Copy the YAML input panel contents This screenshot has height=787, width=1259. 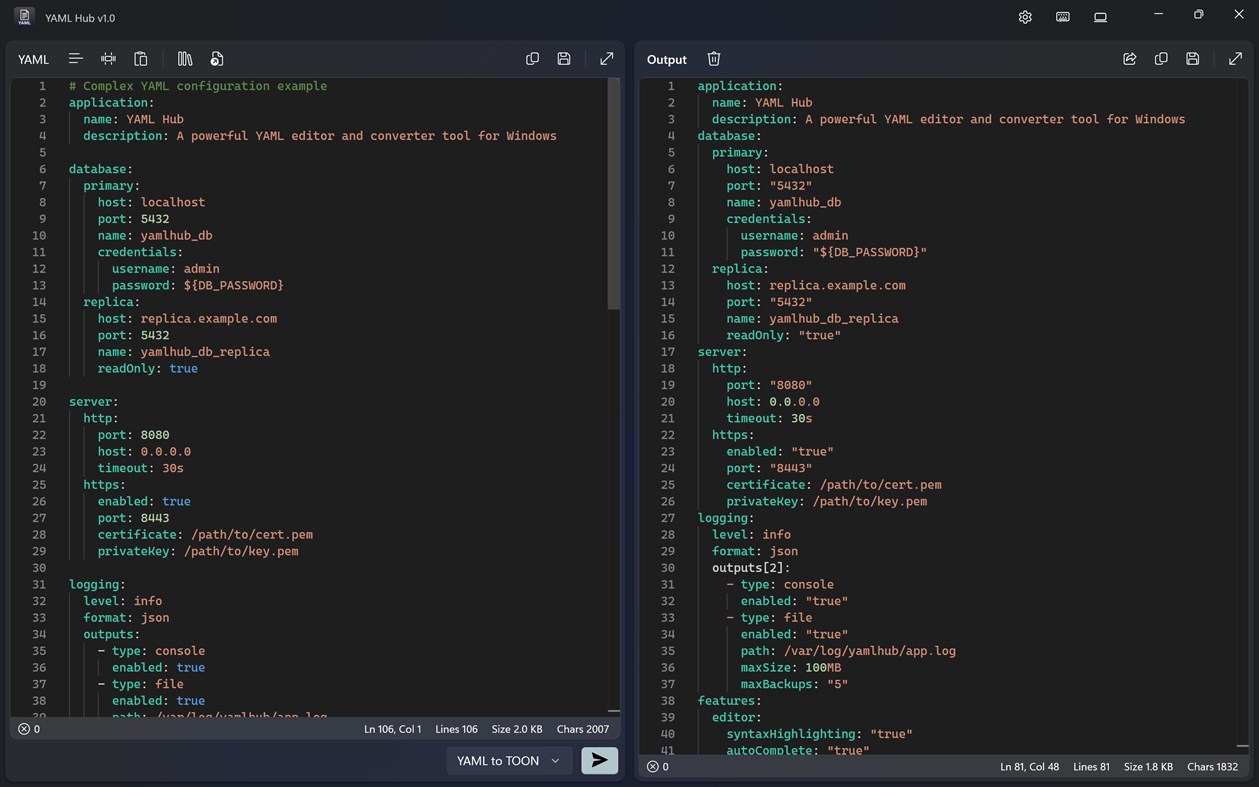532,59
